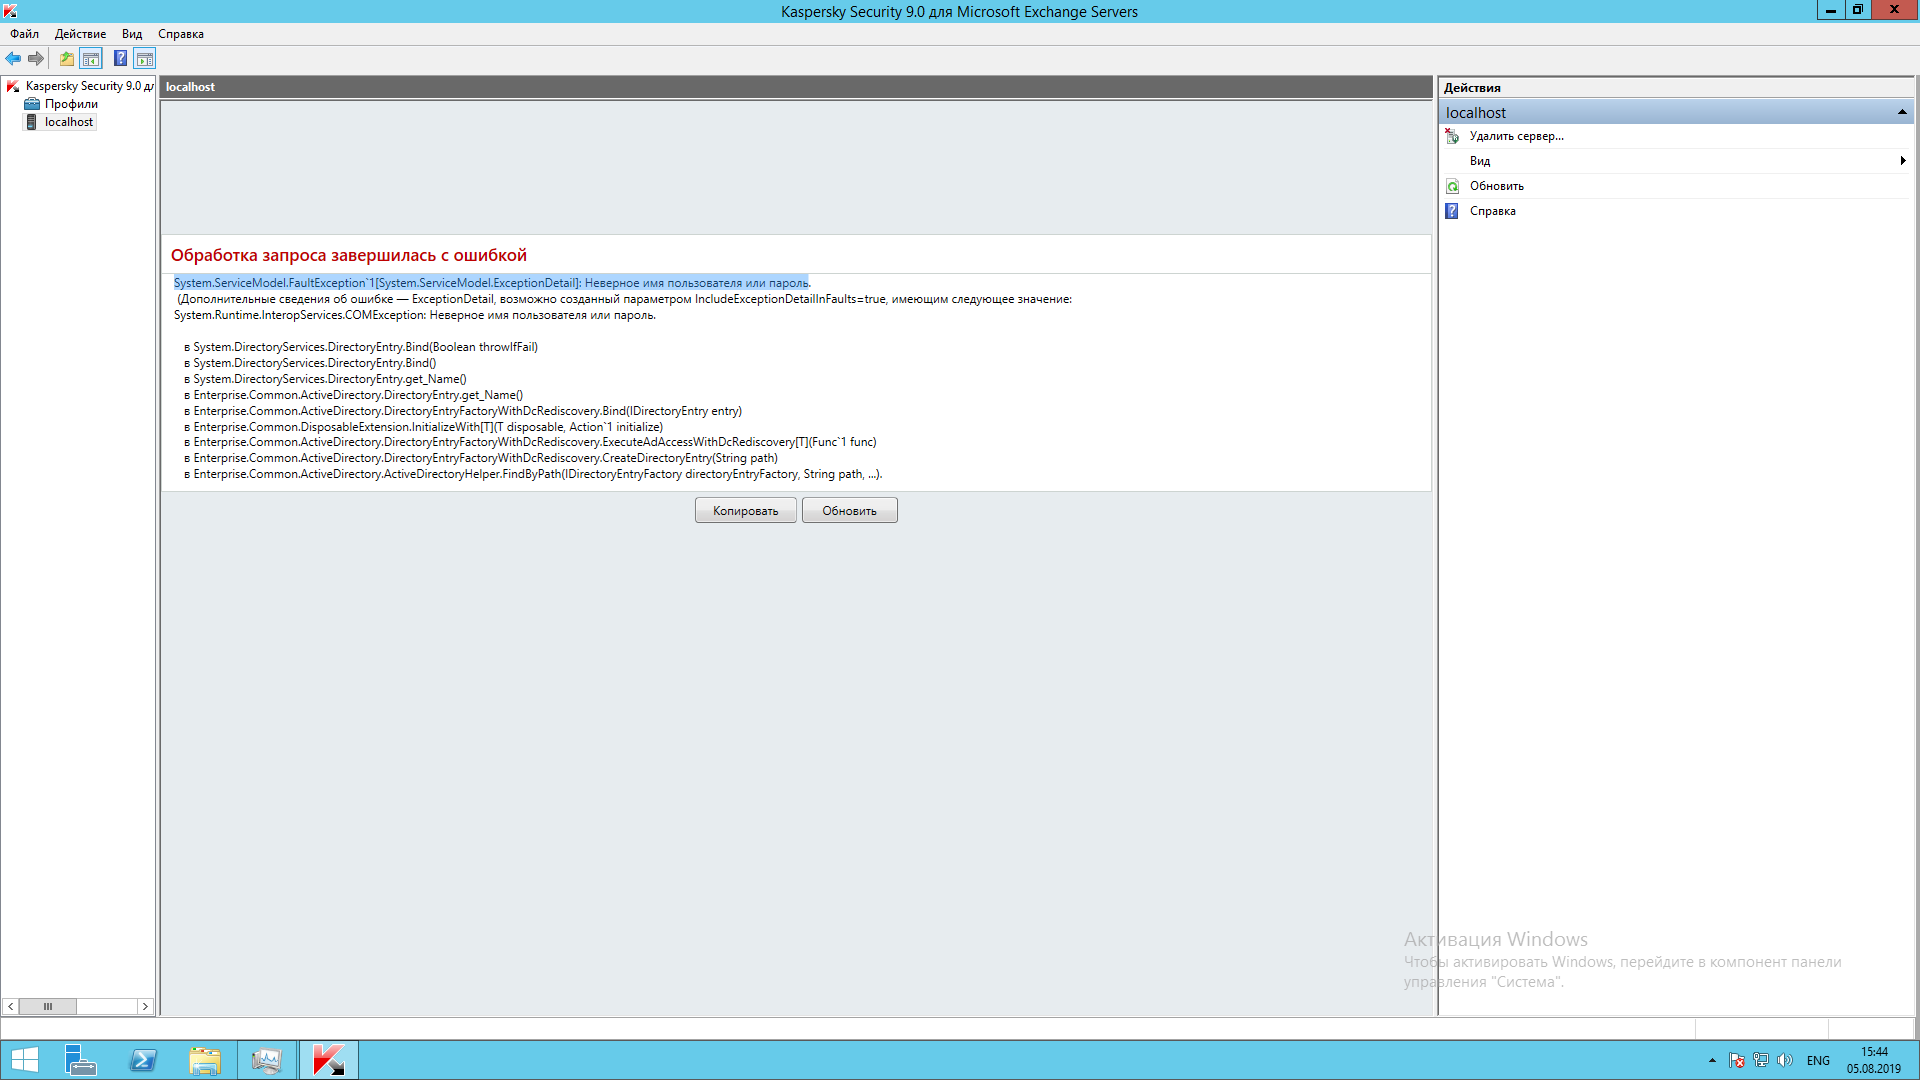Toggle the Action pane toolbar icon
1920x1080 pixels.
coord(145,59)
